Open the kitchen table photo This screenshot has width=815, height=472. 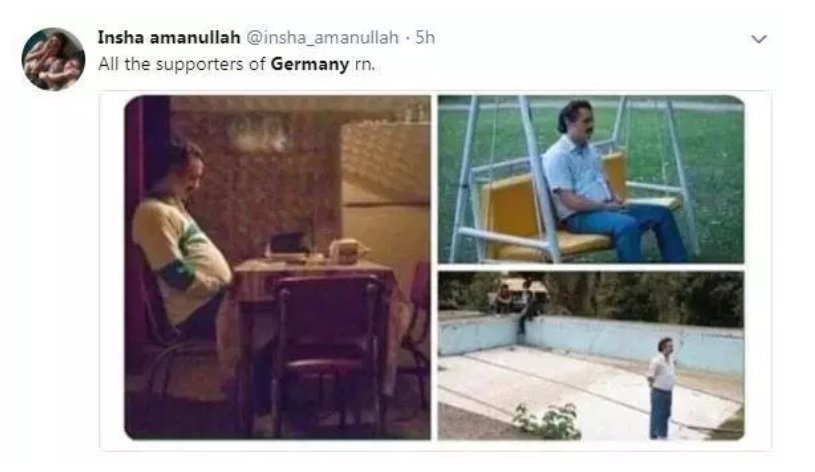click(278, 268)
